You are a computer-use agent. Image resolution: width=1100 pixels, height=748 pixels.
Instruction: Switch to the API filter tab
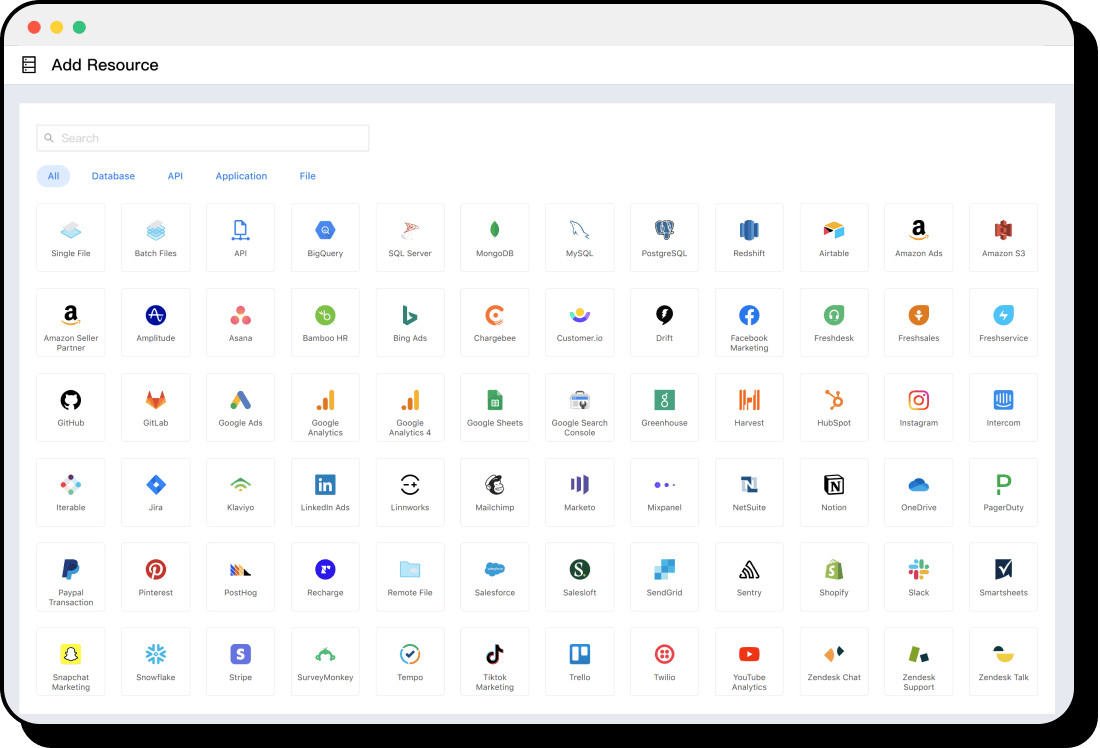pyautogui.click(x=175, y=176)
